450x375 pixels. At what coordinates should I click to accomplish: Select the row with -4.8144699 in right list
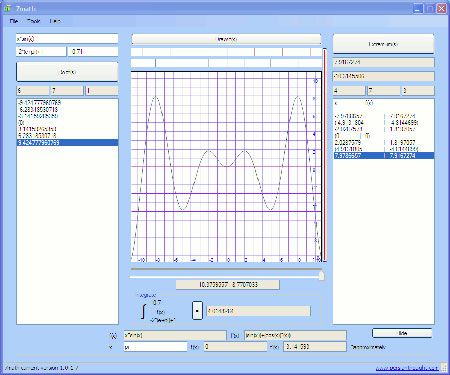[384, 123]
